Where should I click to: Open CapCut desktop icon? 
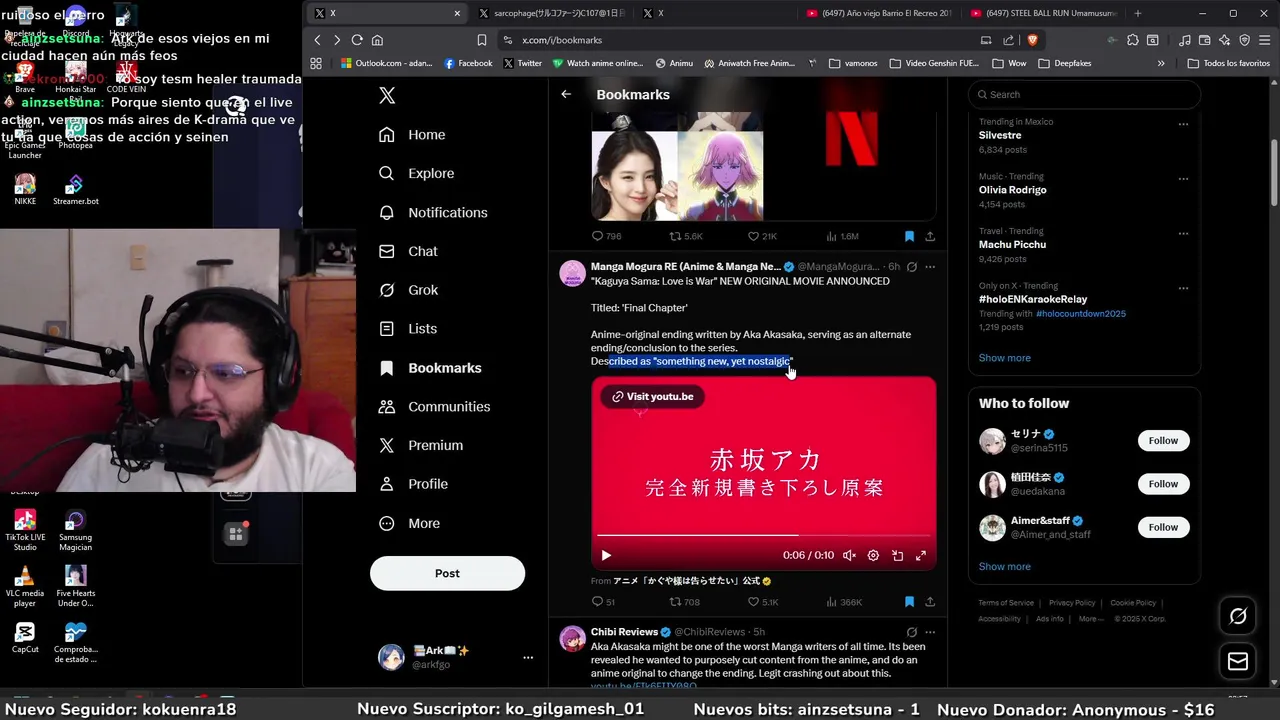click(x=25, y=637)
